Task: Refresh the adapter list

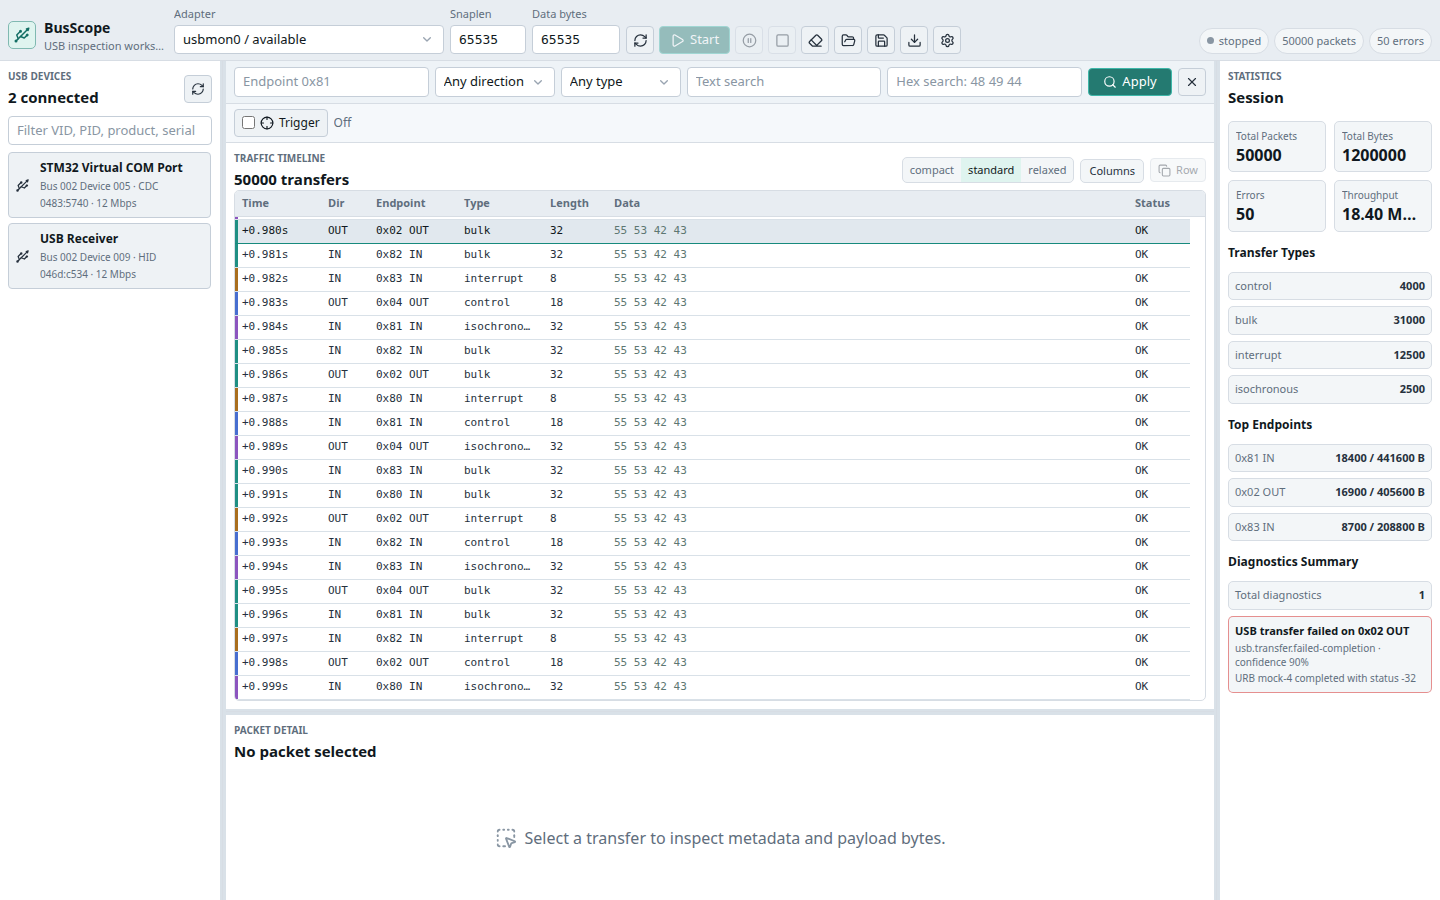Action: coord(640,40)
